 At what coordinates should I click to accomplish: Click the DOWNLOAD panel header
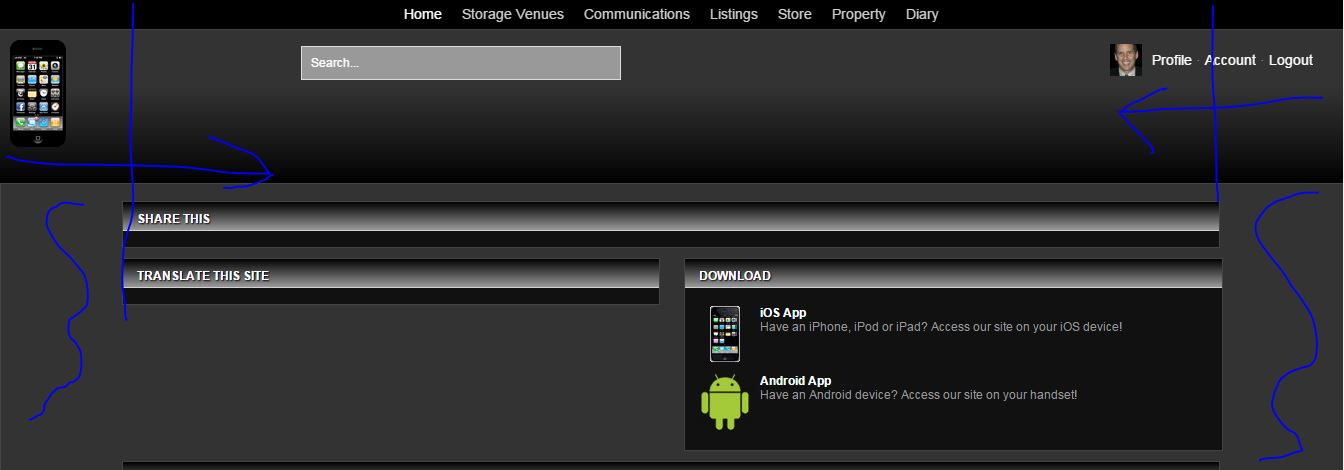pyautogui.click(x=953, y=274)
